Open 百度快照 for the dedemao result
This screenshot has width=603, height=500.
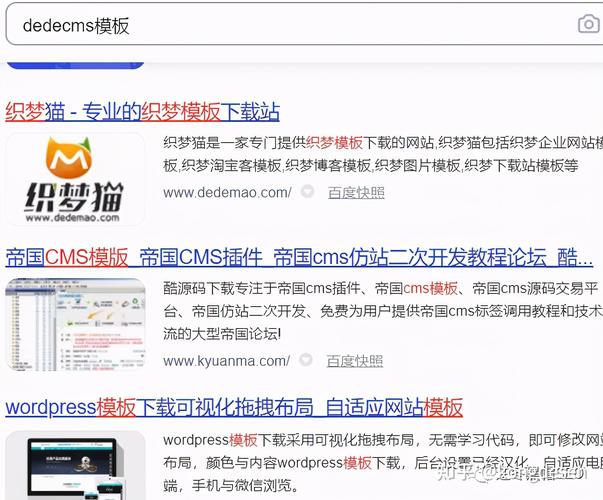pyautogui.click(x=356, y=193)
